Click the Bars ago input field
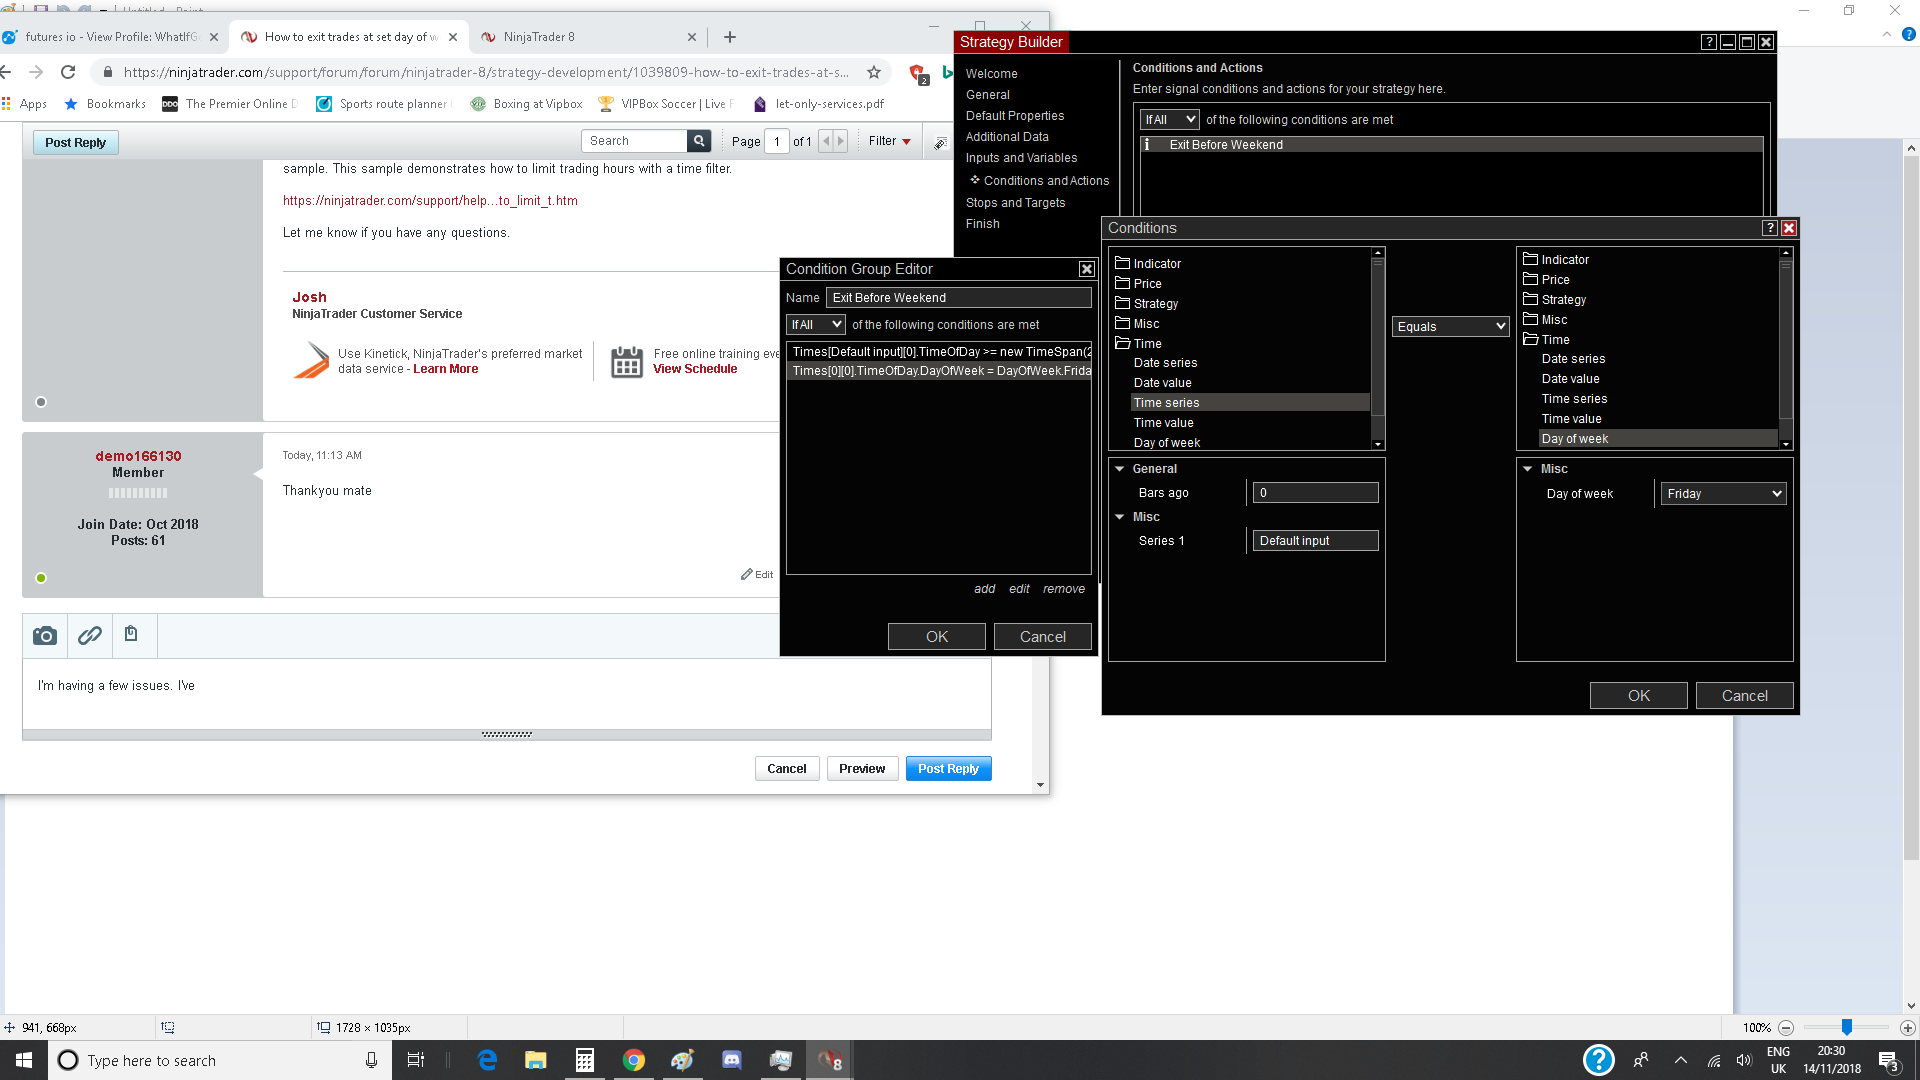 click(1315, 493)
